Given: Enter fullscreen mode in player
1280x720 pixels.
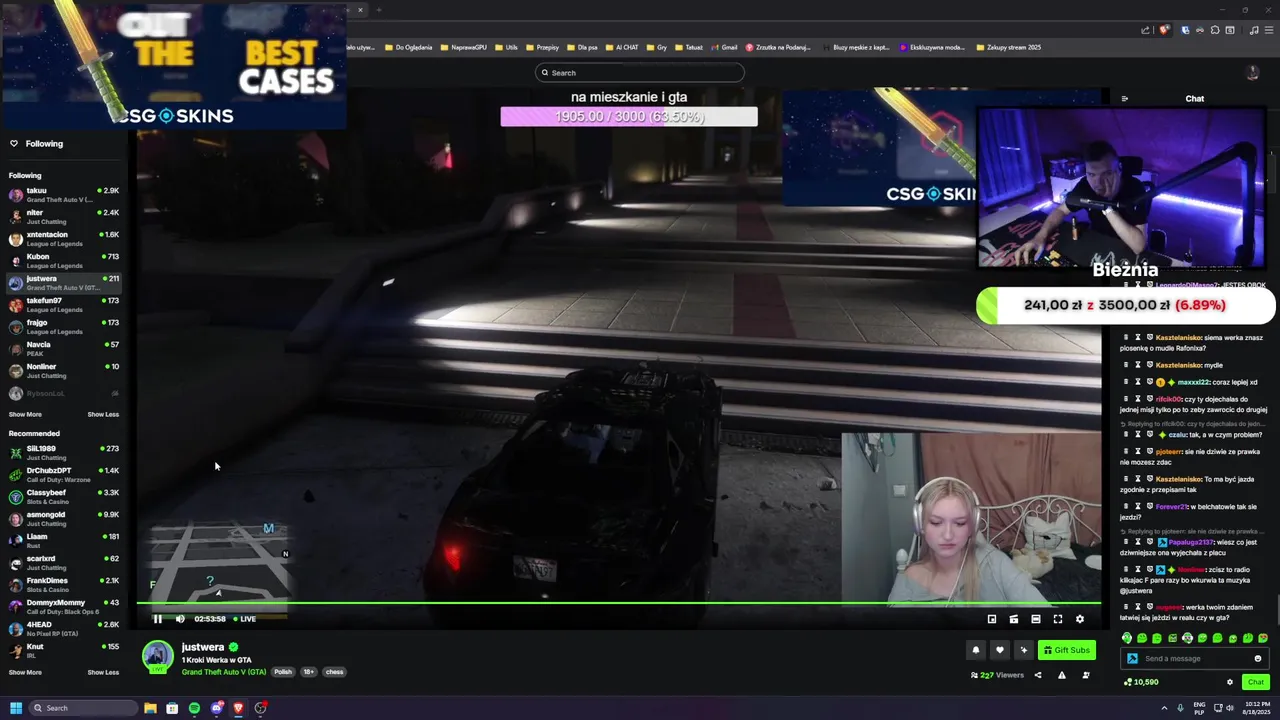Looking at the screenshot, I should [x=1058, y=619].
